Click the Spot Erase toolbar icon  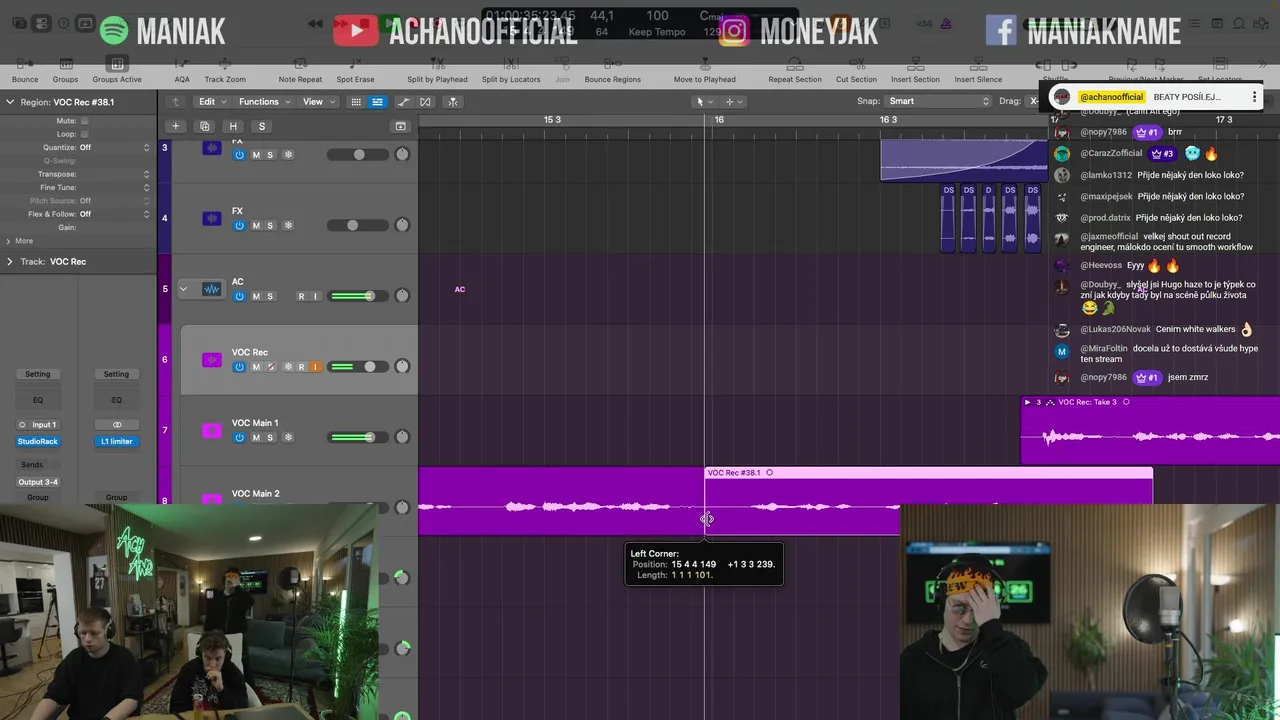coord(355,65)
